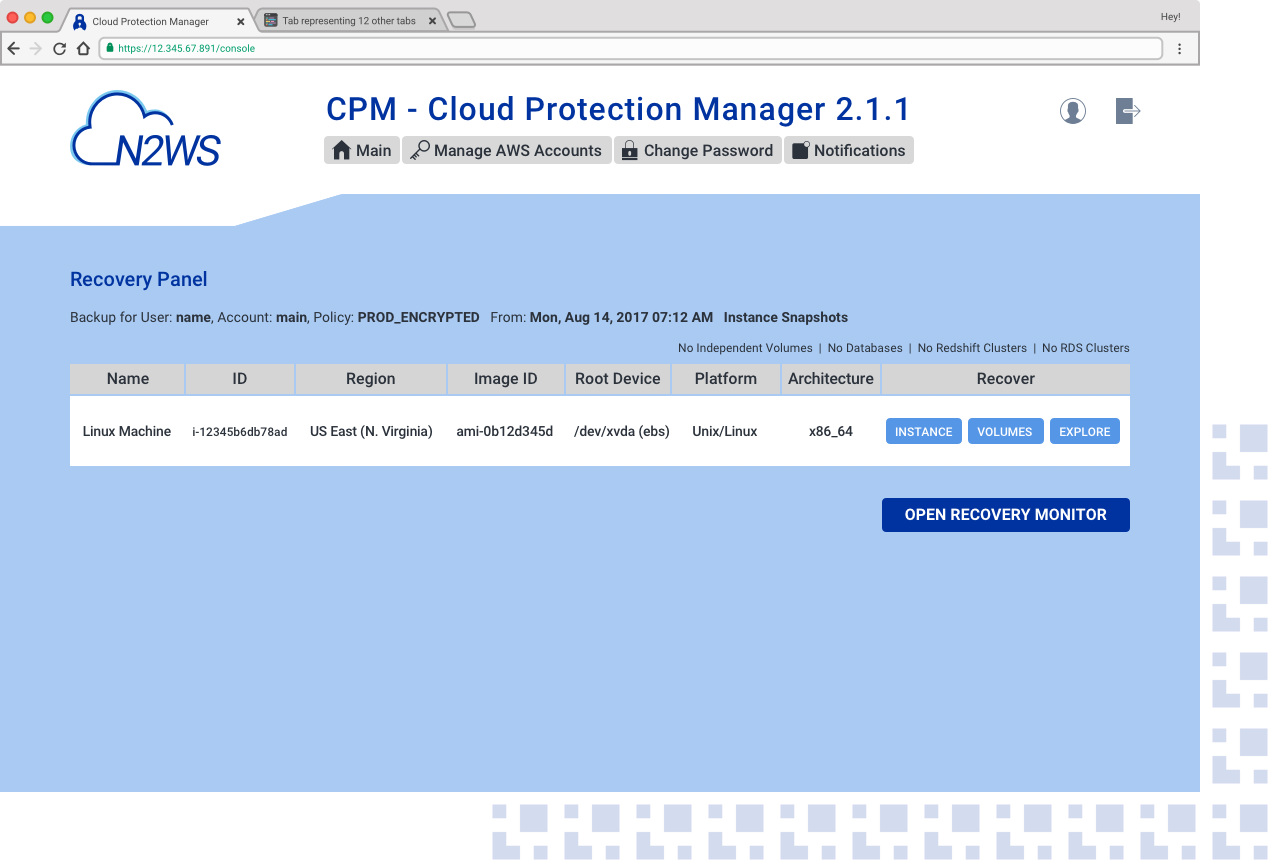Viewport: 1276px width, 868px height.
Task: Click the browser back arrow
Action: [13, 48]
